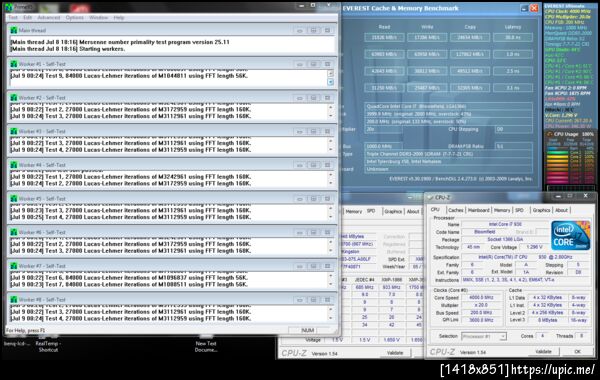Screen dimensions: 600x380
Task: Open the Graphics tab in the rear CPU-Z window
Action: click(x=393, y=211)
